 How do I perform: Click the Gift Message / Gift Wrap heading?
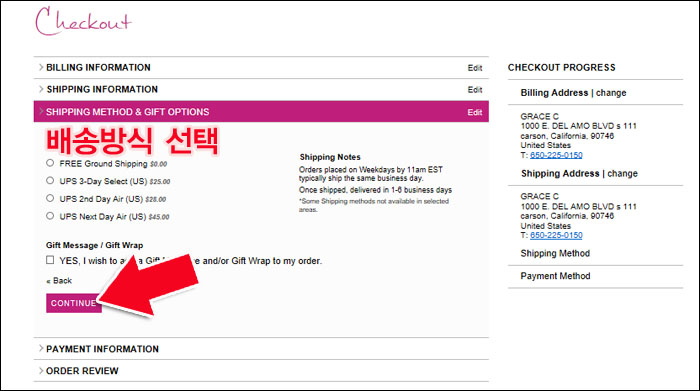tap(95, 245)
